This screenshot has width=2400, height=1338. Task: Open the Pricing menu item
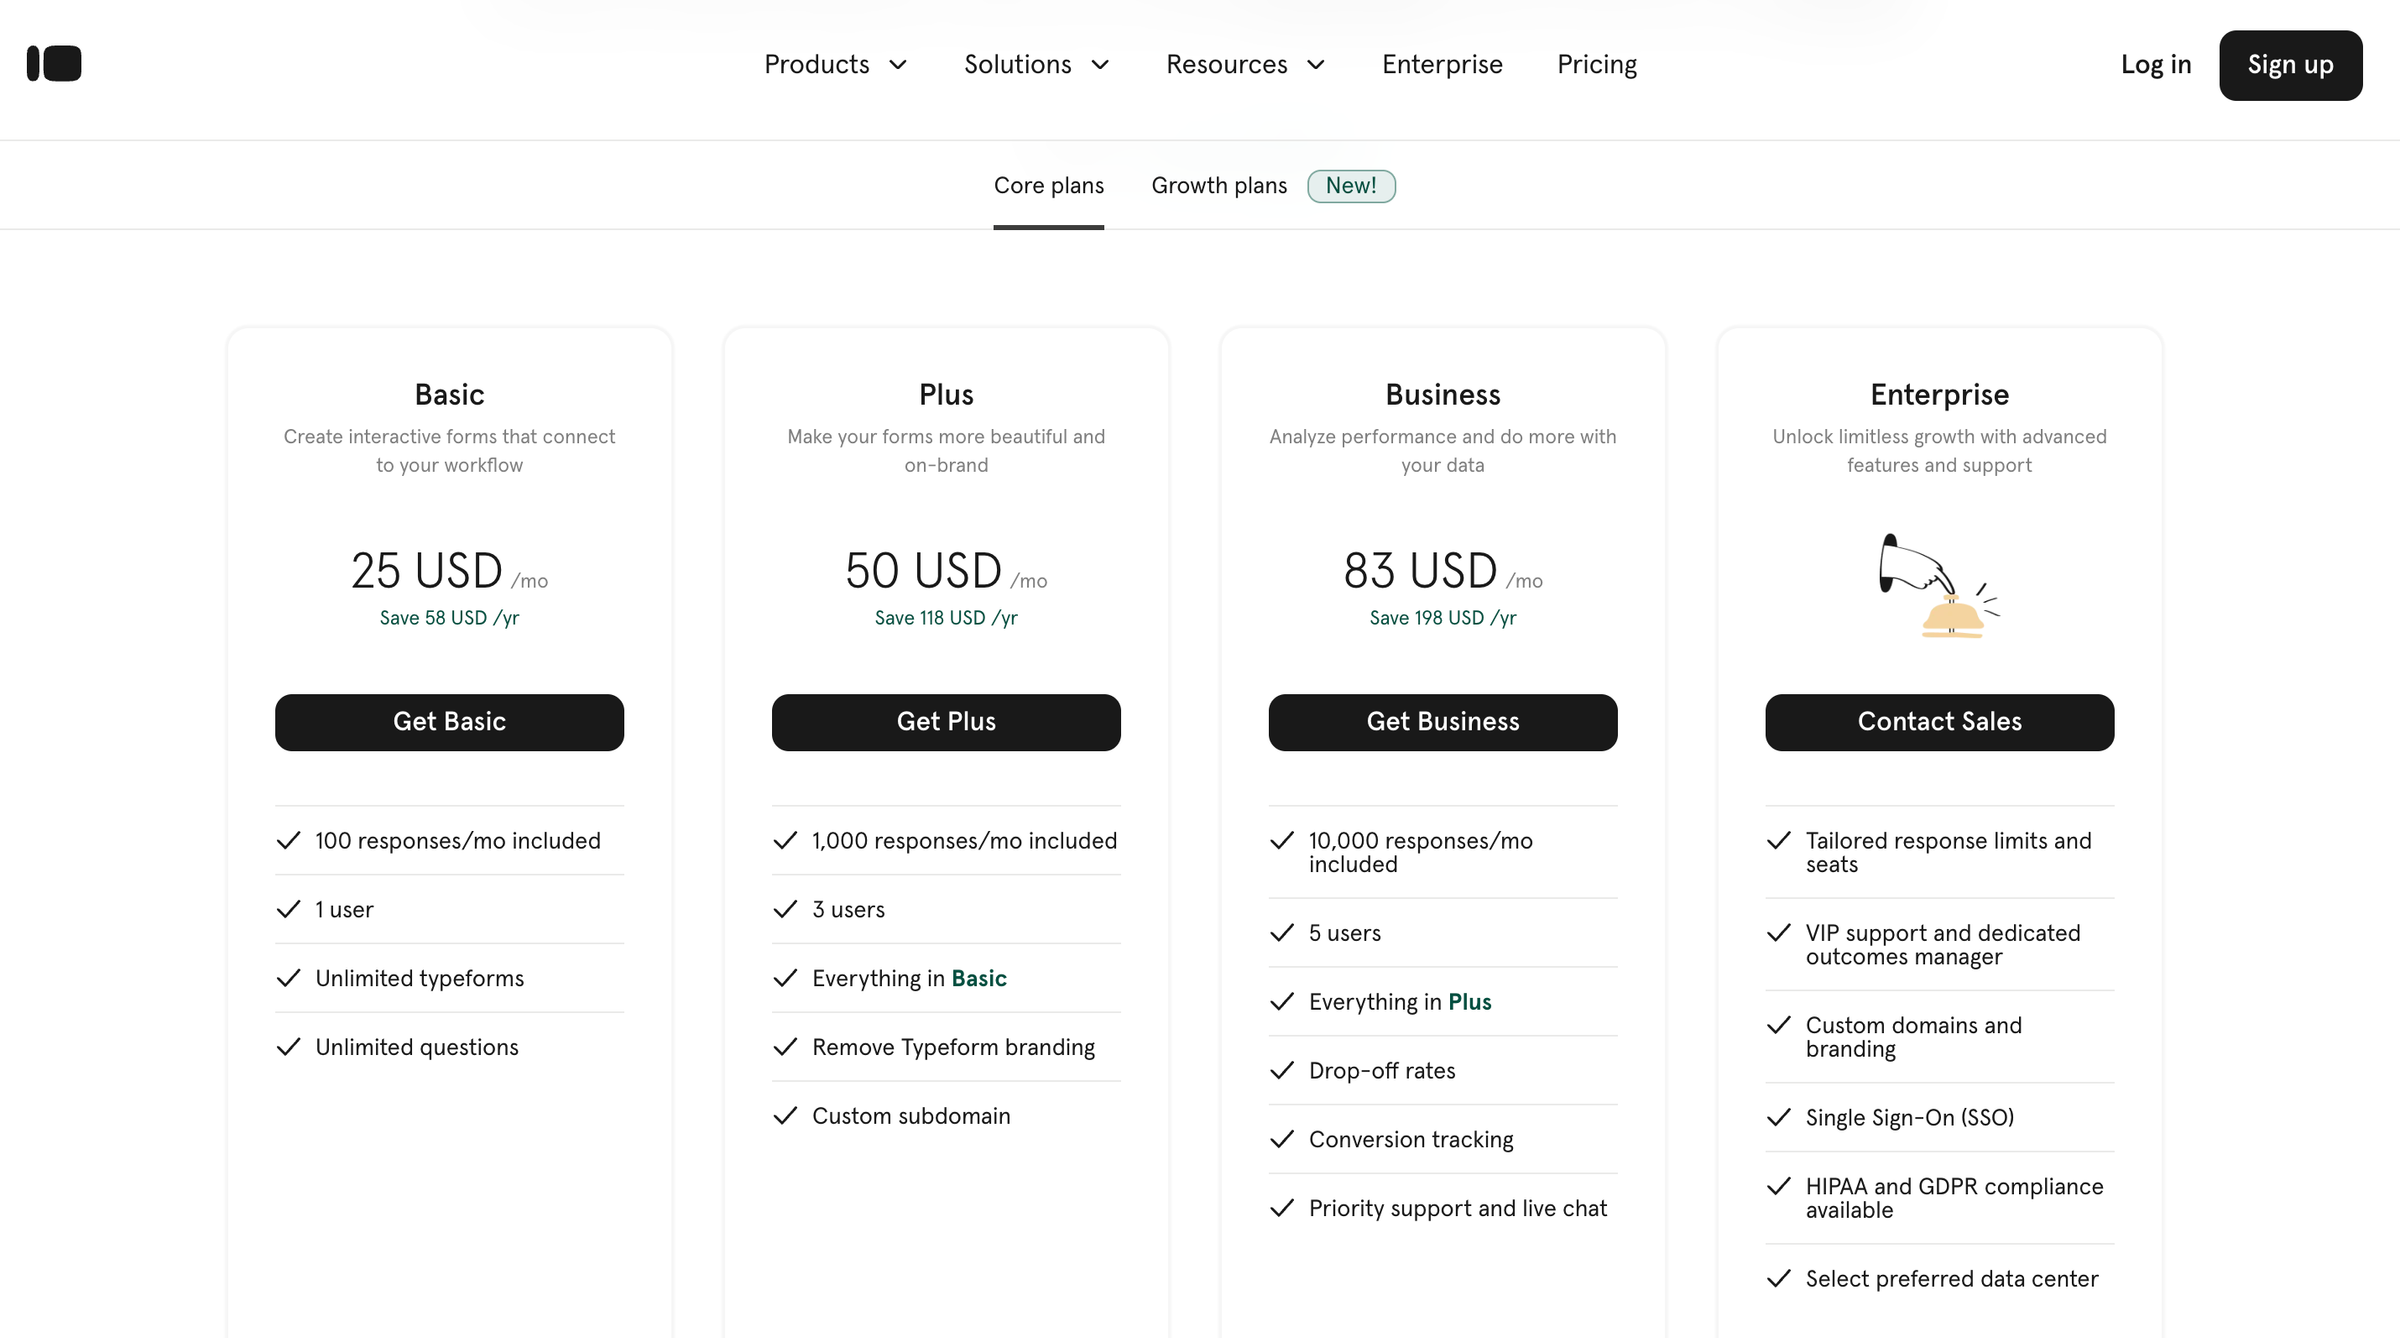point(1596,64)
